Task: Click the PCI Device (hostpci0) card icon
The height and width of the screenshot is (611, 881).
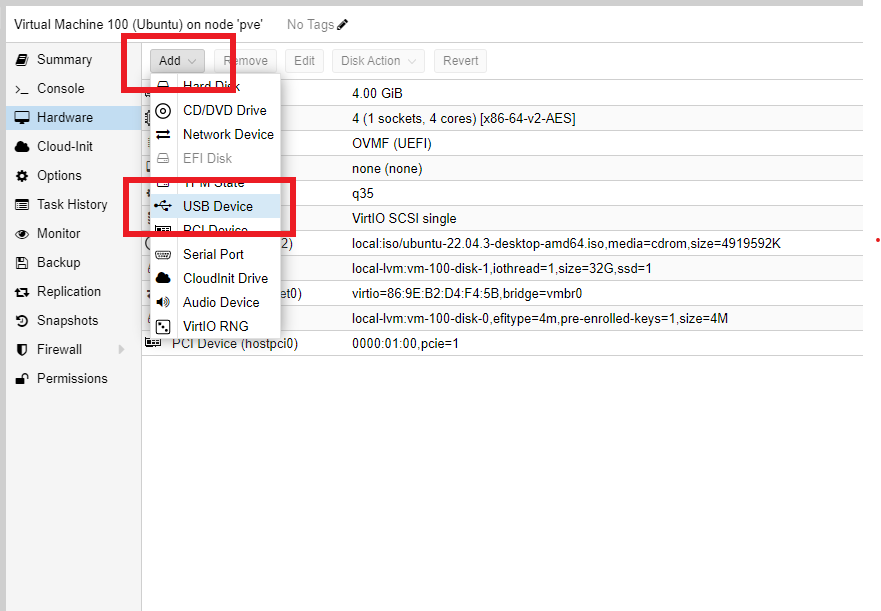Action: coord(153,342)
